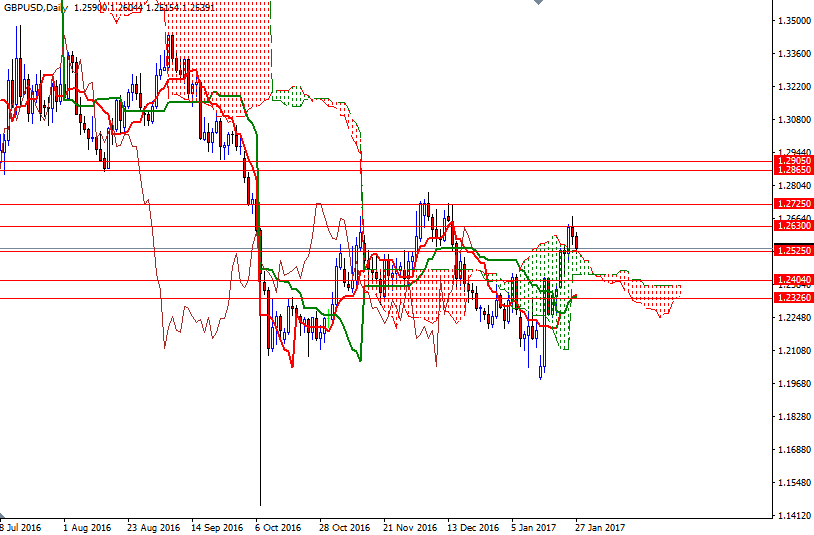Click the 28 Oct 2016 date label
814x535 pixels.
345,528
